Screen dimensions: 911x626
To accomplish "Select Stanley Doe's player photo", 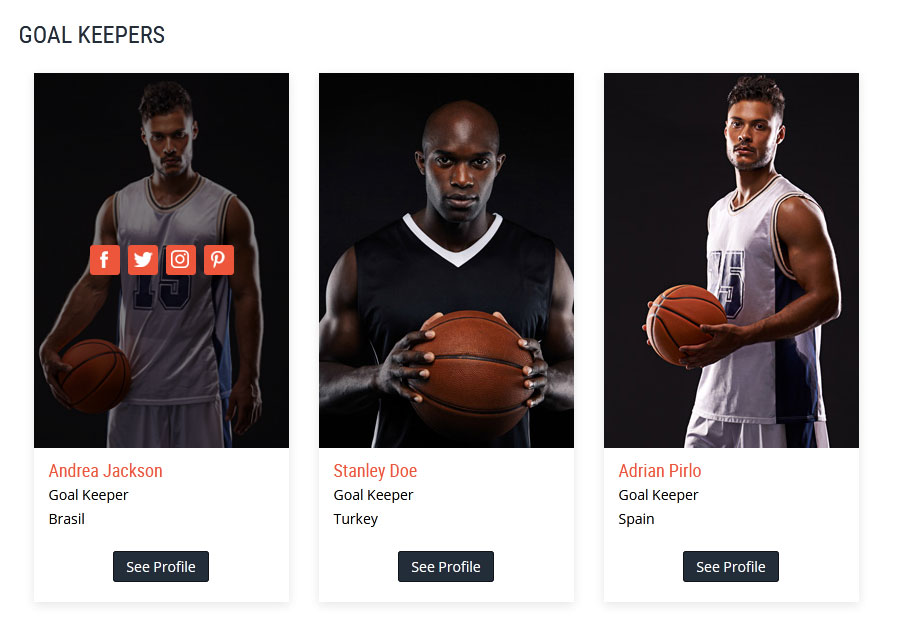I will pos(446,260).
